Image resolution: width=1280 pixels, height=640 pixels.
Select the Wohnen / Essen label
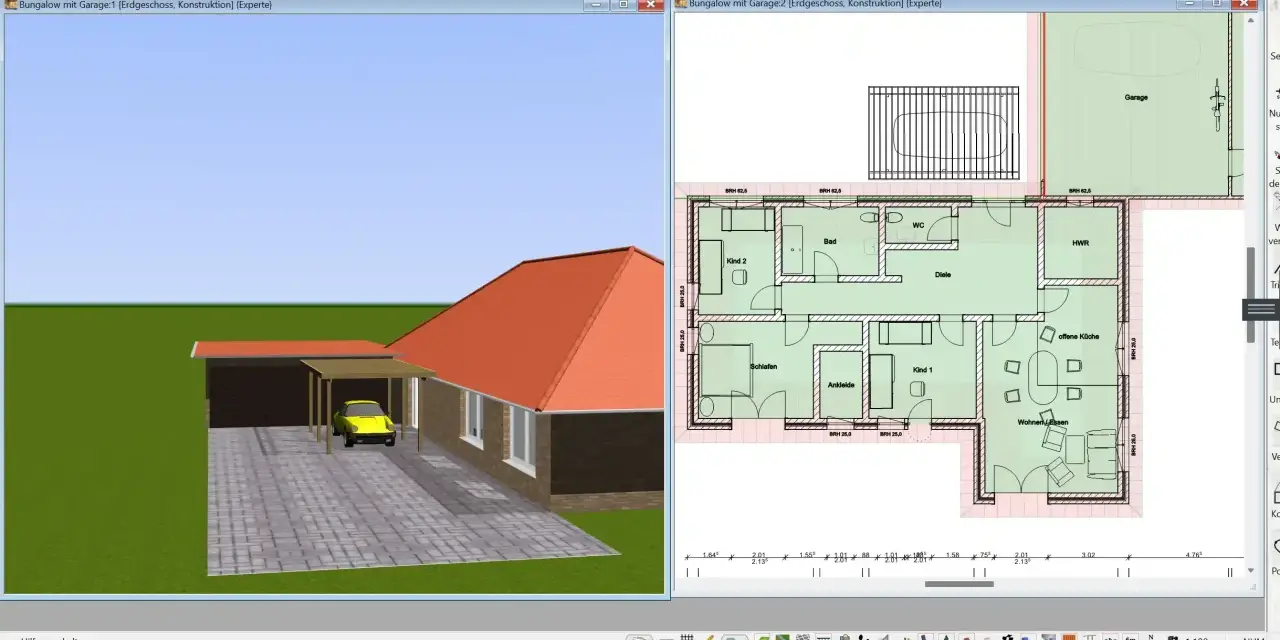pos(1043,422)
